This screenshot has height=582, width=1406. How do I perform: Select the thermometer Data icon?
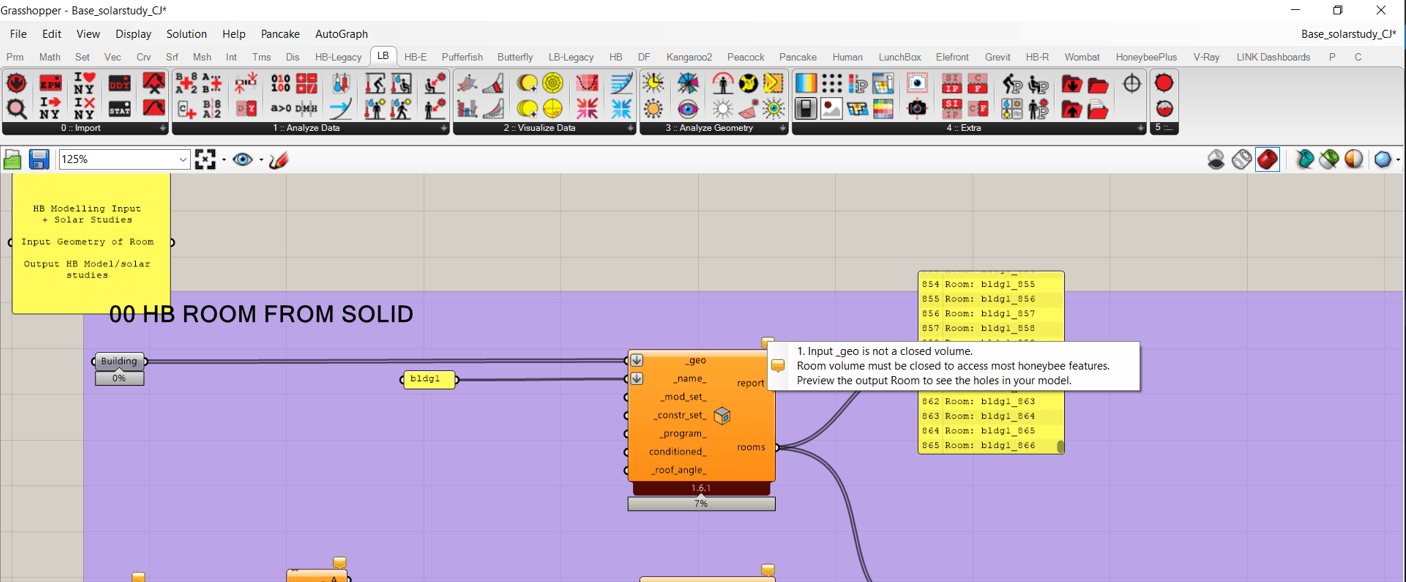(341, 83)
